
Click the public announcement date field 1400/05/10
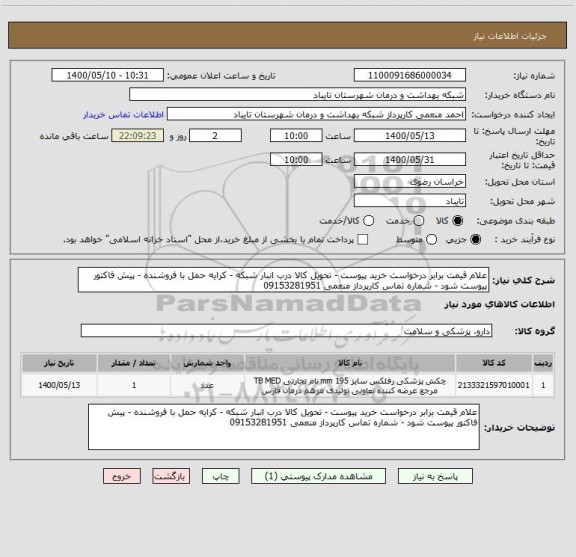point(107,75)
